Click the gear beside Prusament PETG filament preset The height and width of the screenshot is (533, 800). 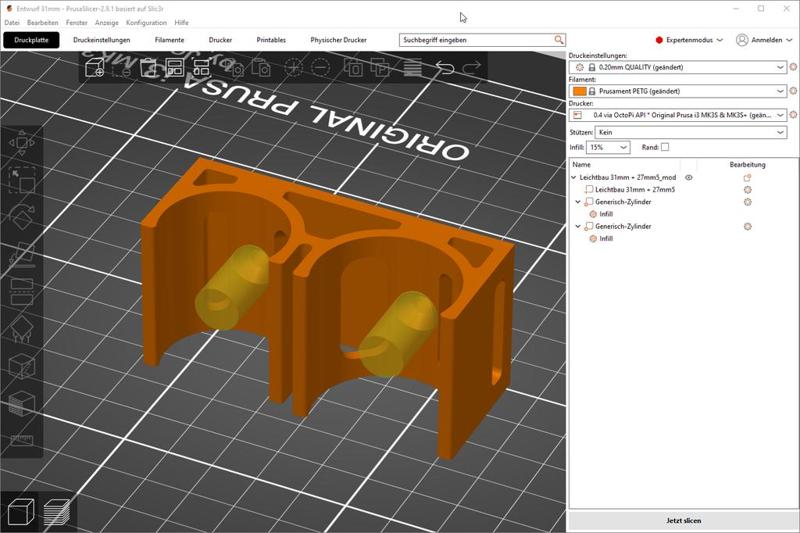[x=793, y=91]
